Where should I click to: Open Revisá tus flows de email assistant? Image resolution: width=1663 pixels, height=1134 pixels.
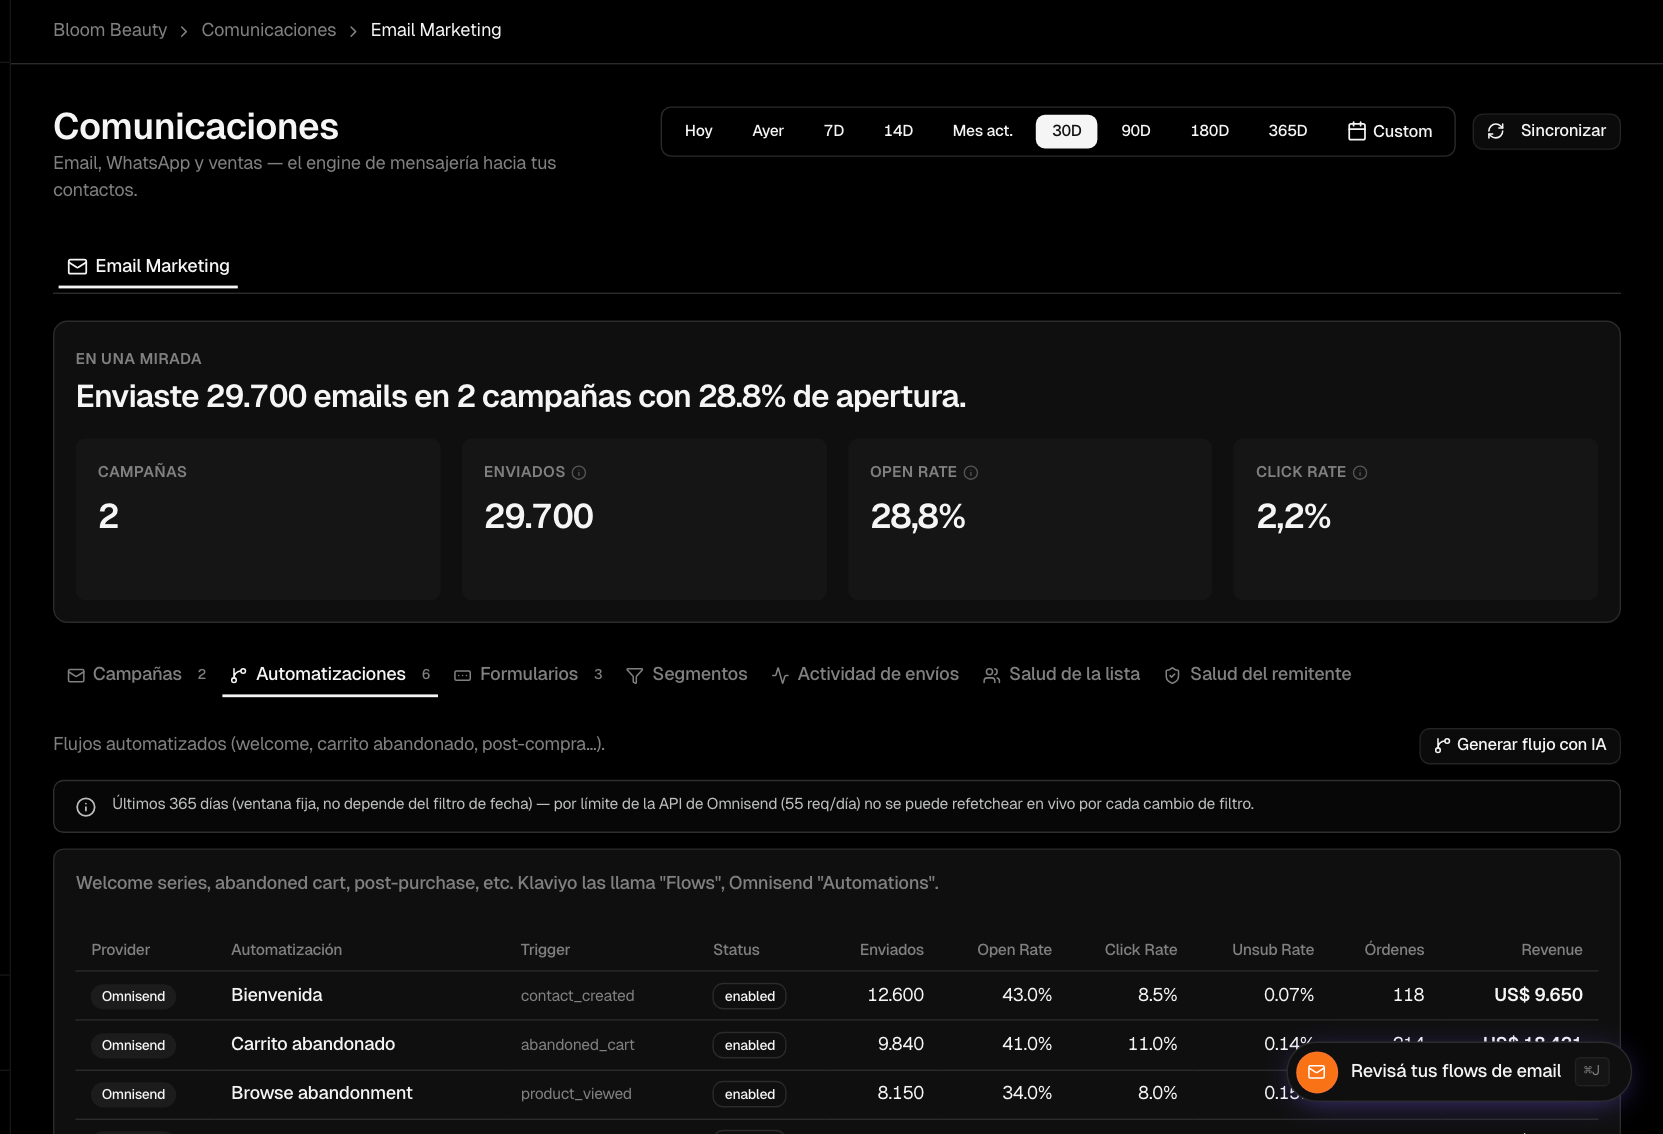1459,1072
